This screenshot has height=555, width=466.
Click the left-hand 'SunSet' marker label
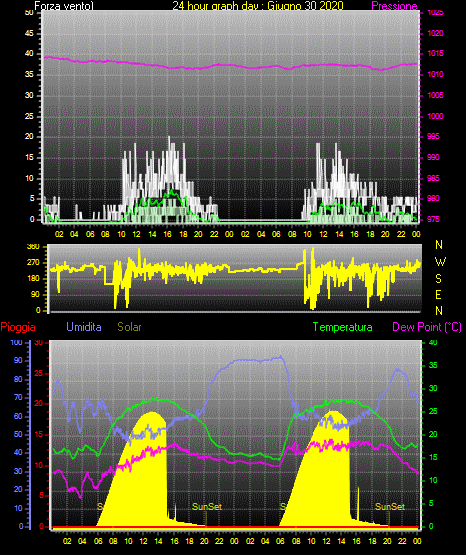[x=207, y=507]
